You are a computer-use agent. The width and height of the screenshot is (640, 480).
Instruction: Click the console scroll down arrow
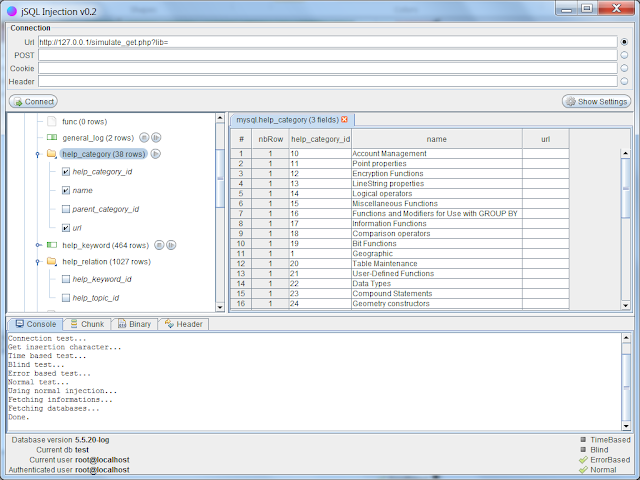tap(626, 426)
